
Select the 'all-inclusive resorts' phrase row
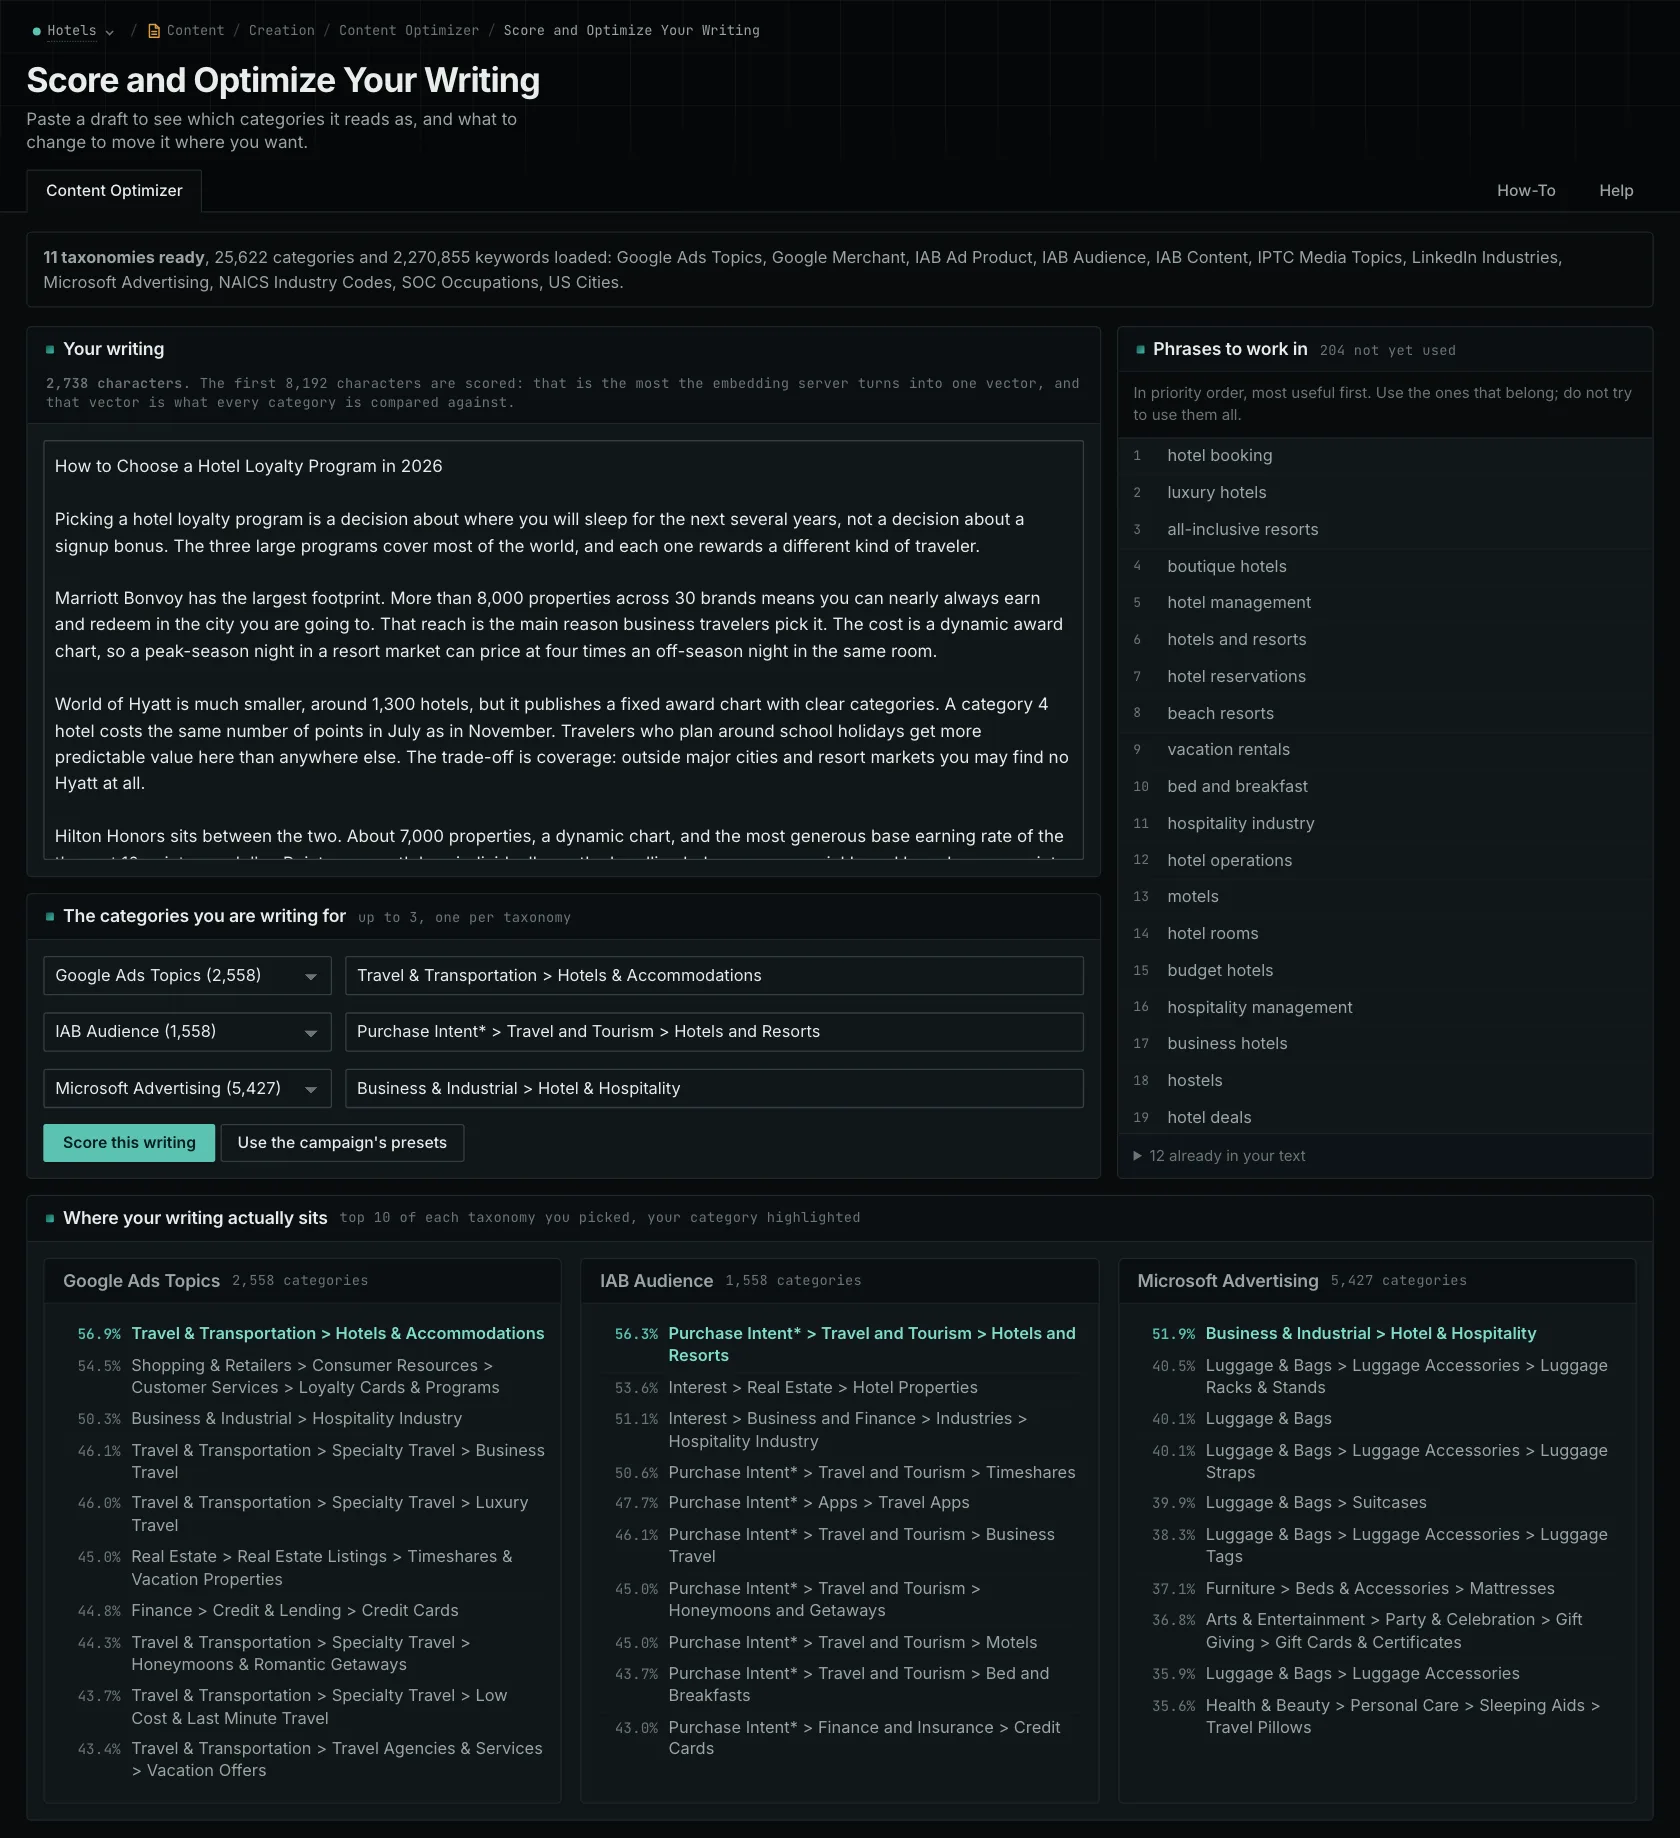1384,530
